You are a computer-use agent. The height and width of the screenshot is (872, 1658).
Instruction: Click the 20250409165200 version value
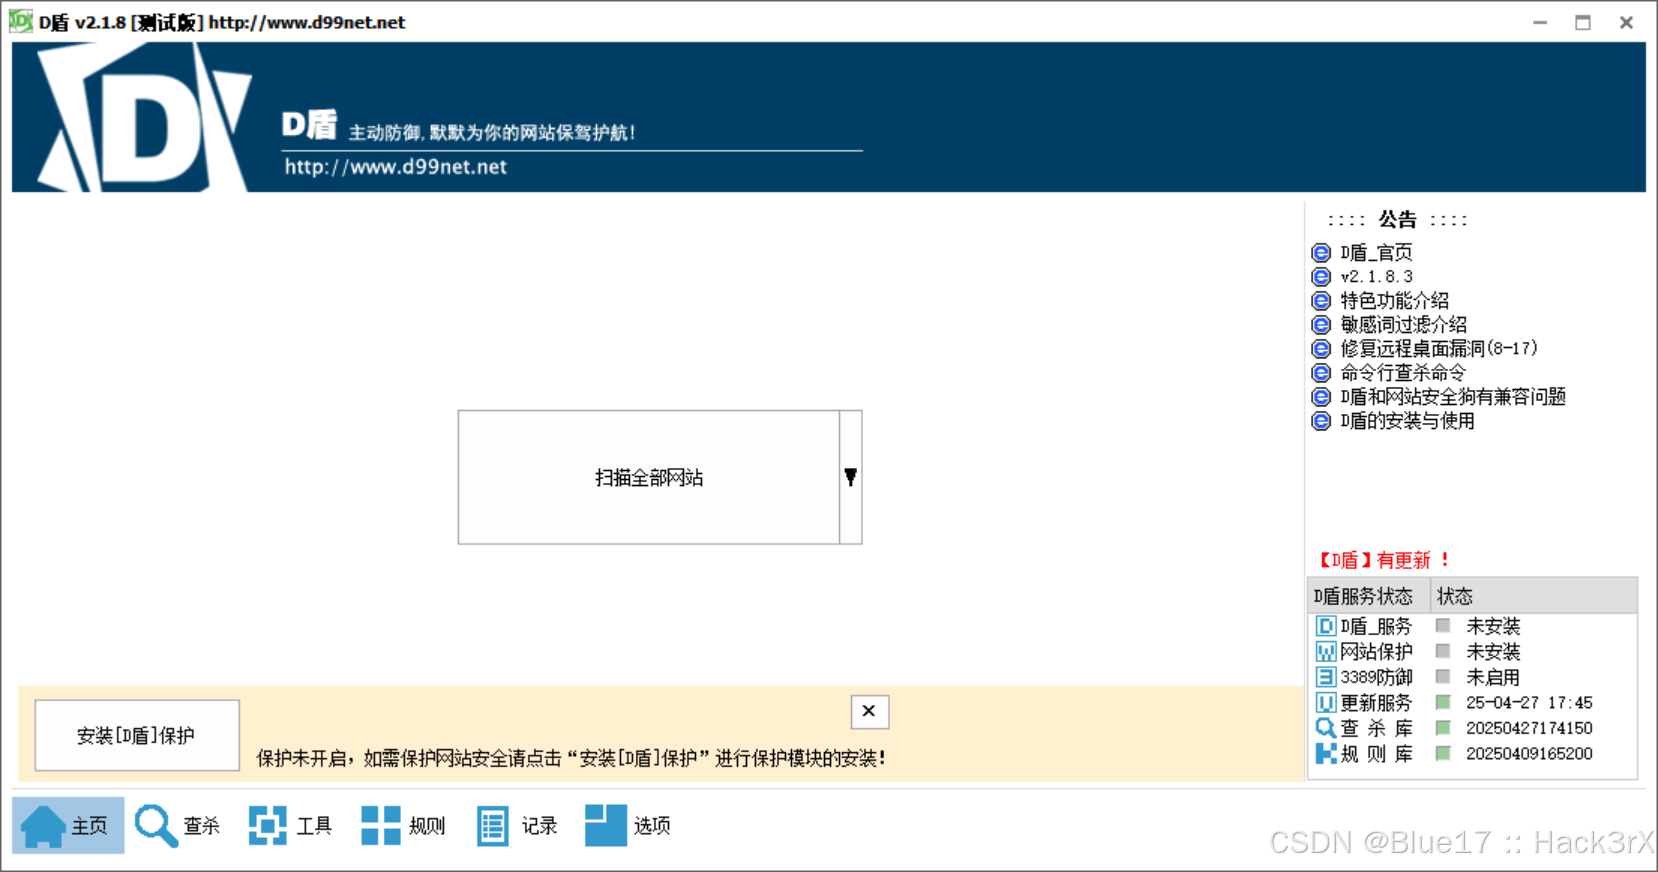pos(1529,754)
